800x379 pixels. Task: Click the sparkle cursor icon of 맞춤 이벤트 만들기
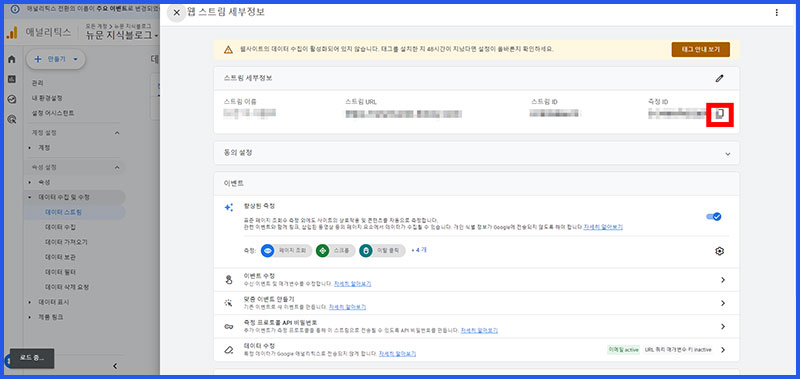(229, 303)
